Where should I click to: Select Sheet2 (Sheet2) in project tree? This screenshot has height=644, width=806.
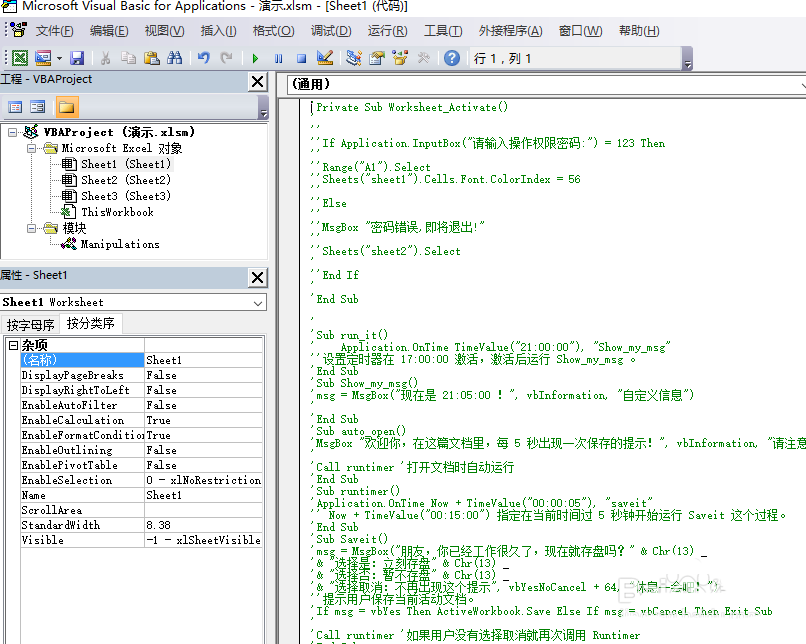point(125,180)
